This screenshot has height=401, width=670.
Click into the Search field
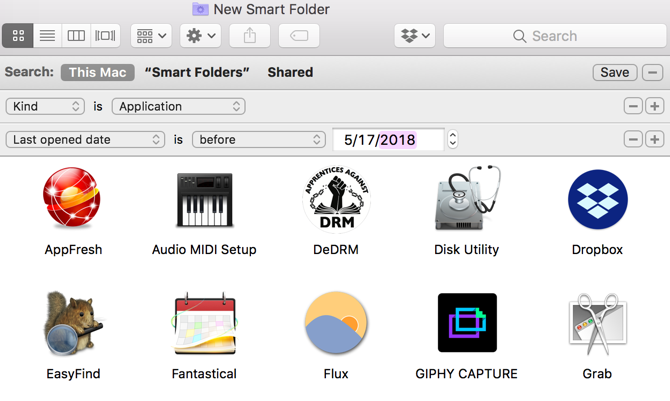click(x=555, y=36)
